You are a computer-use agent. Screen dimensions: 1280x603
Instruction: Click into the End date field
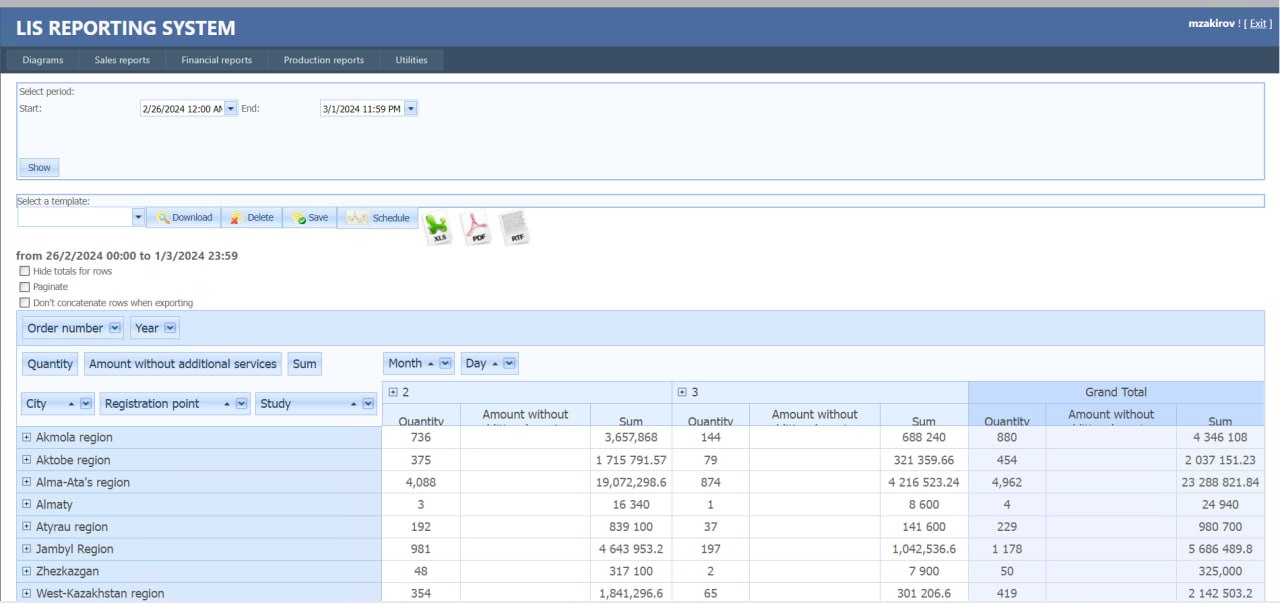(x=362, y=108)
